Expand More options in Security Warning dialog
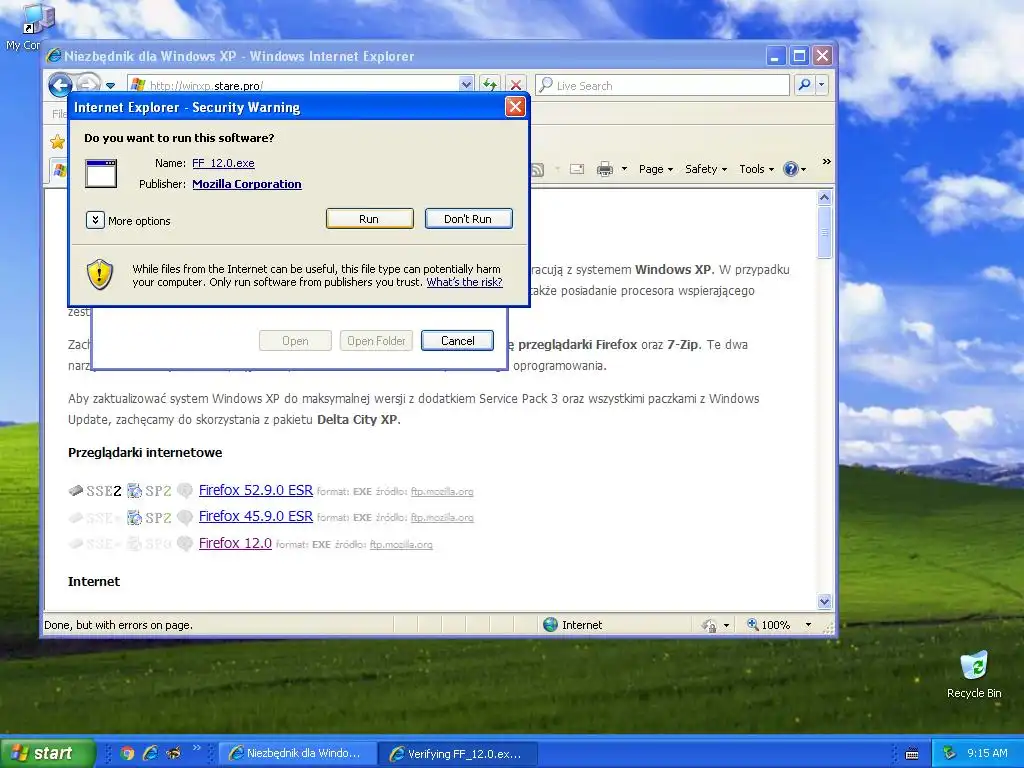Screen dimensions: 1024x768 (95, 220)
